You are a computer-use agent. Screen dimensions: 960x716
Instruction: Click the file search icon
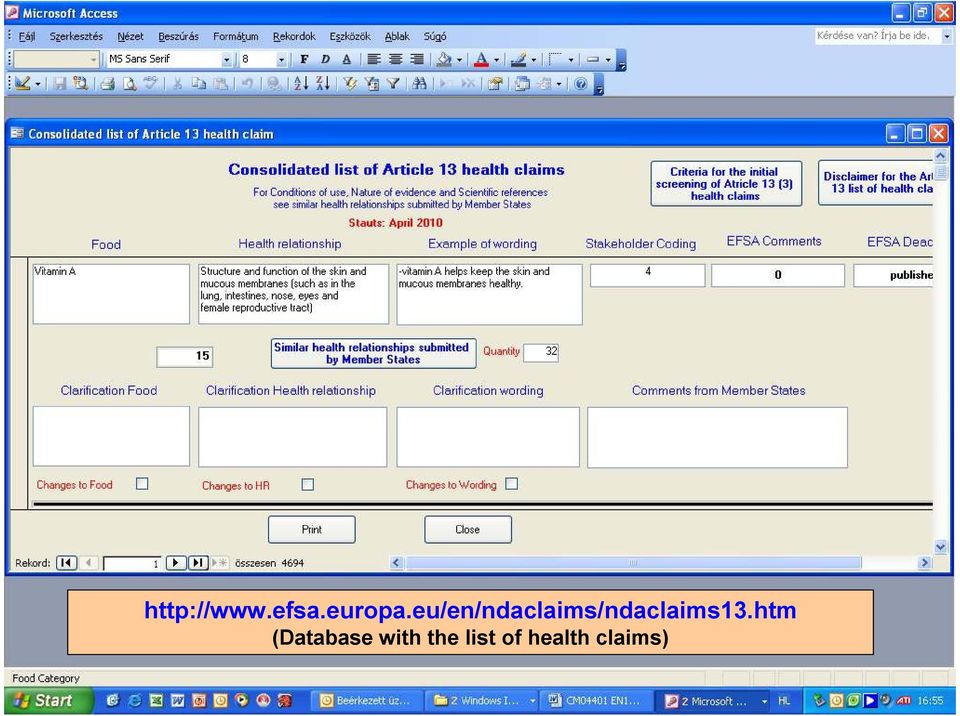[80, 83]
